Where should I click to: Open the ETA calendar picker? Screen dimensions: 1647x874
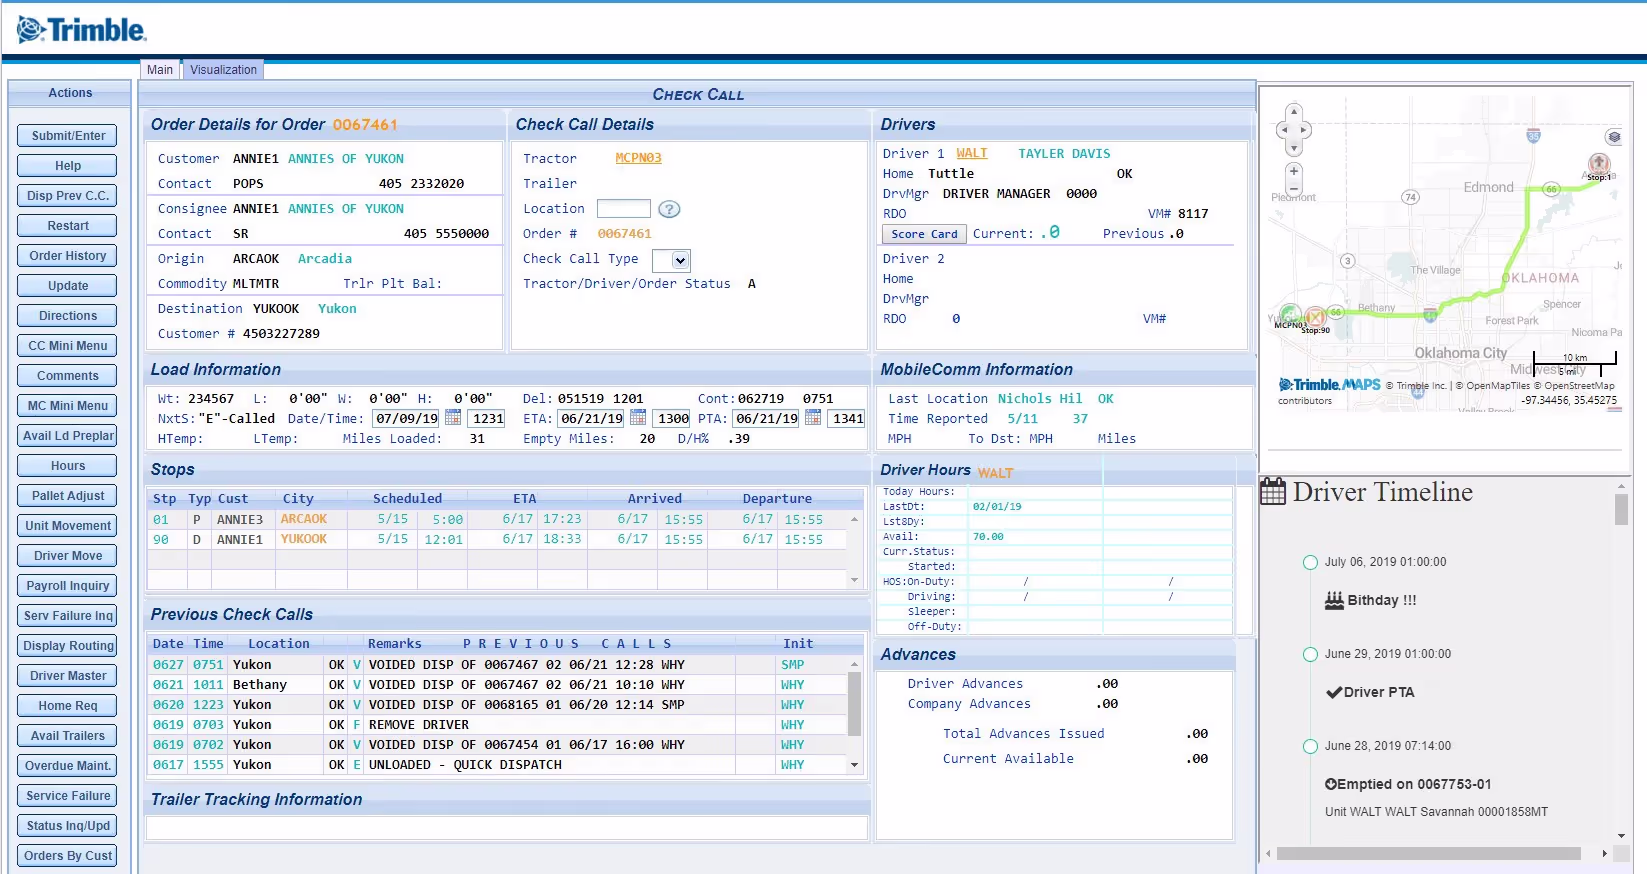[x=638, y=418]
